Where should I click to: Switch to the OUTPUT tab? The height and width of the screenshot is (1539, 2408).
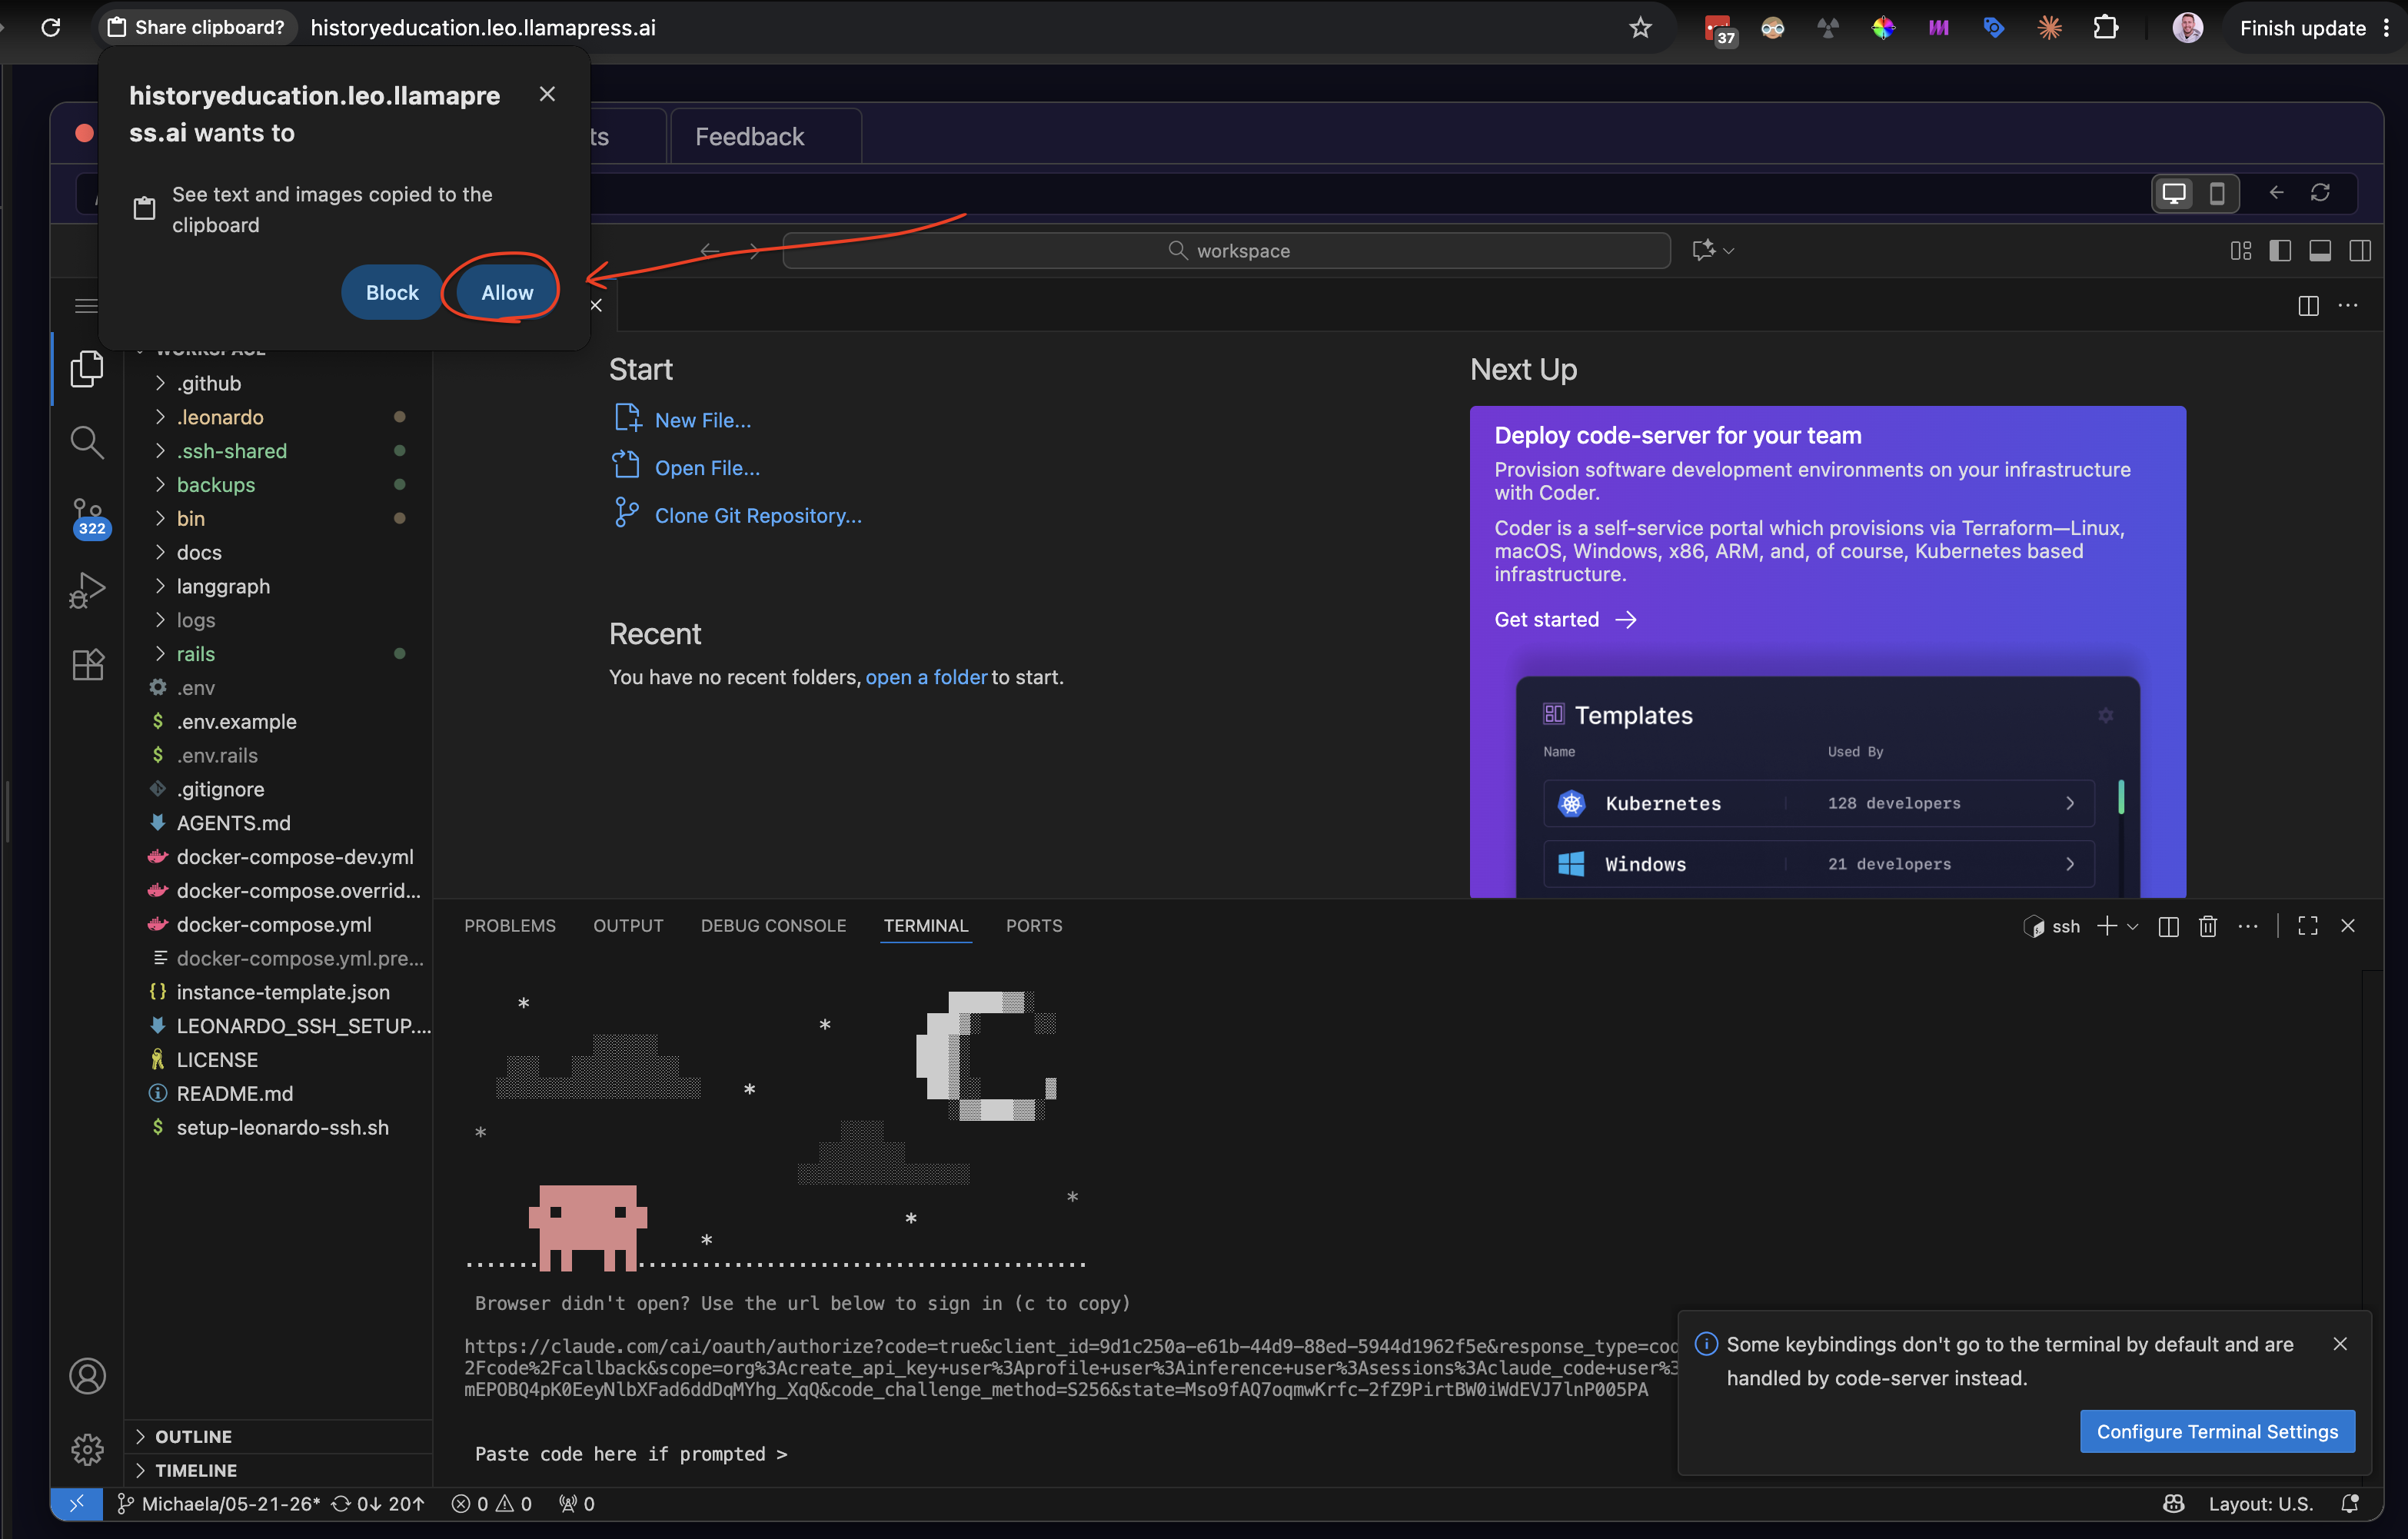click(628, 926)
